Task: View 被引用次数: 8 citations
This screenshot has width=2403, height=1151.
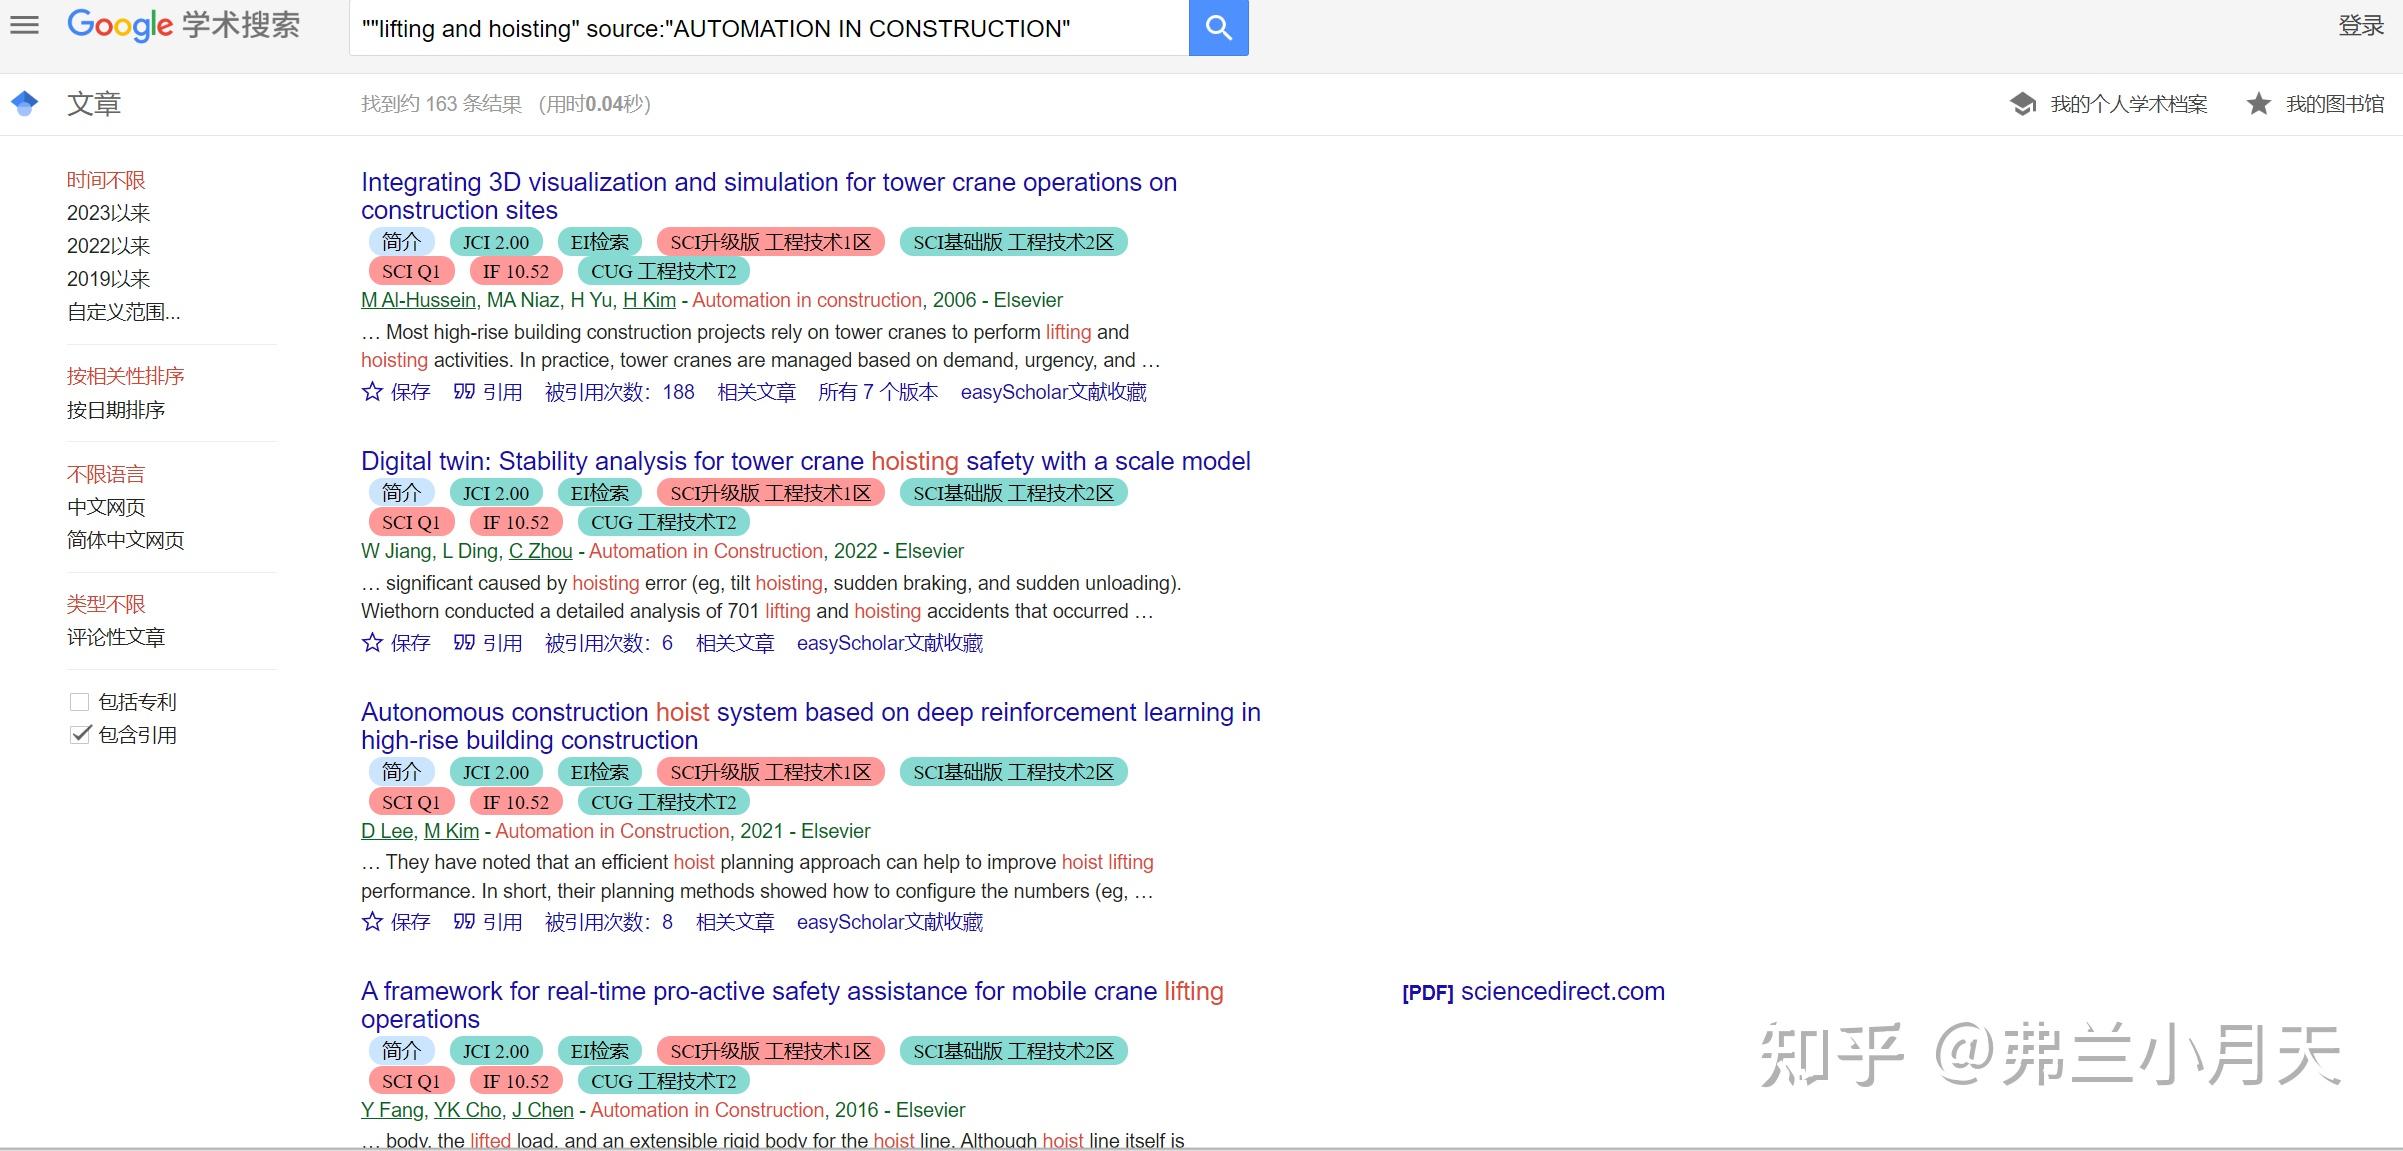Action: tap(608, 922)
